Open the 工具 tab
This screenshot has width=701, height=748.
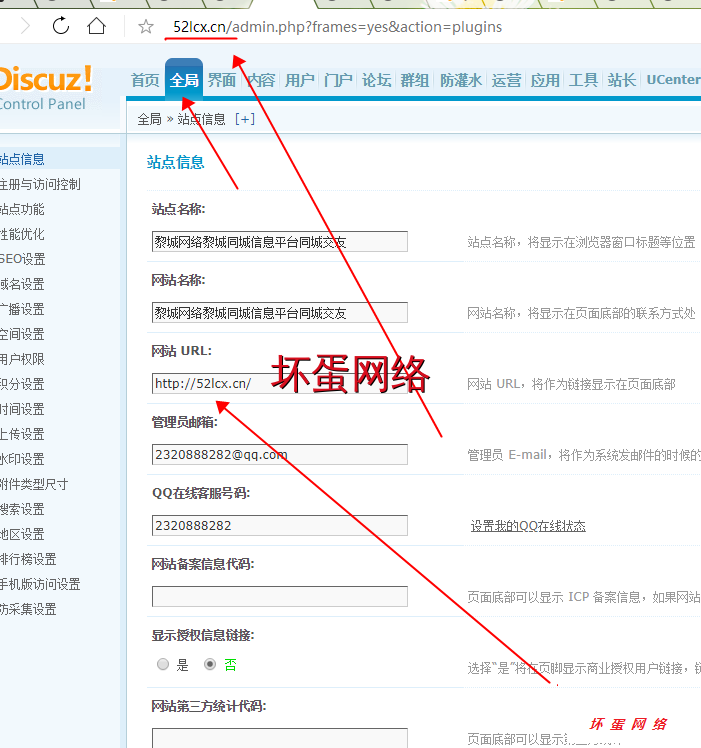[583, 80]
